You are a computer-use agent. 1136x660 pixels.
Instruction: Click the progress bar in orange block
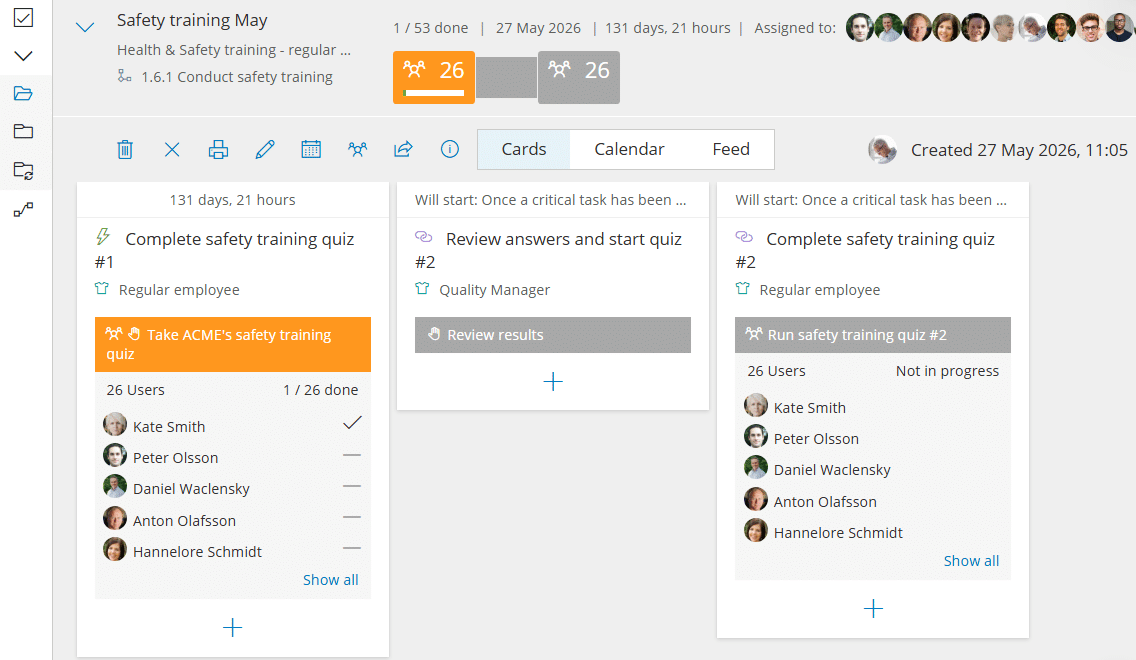tap(434, 93)
